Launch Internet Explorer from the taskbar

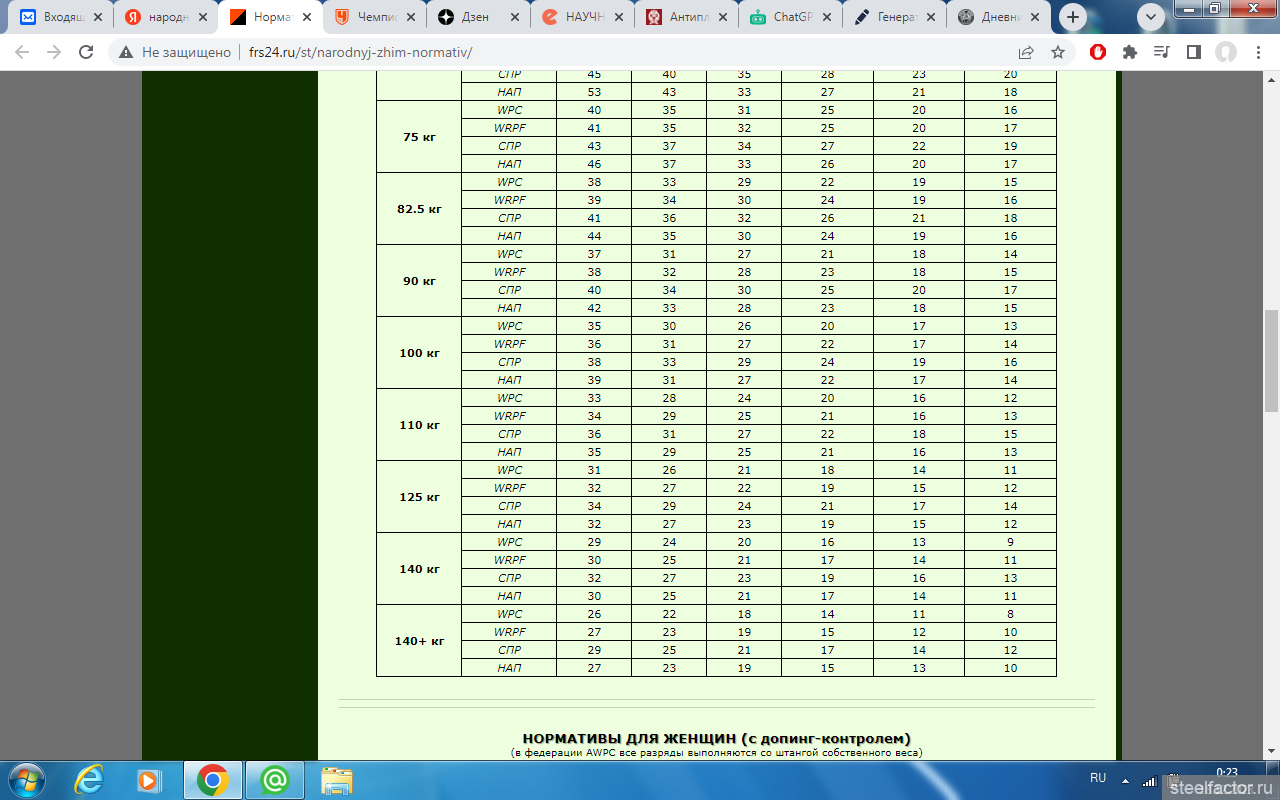tap(89, 779)
